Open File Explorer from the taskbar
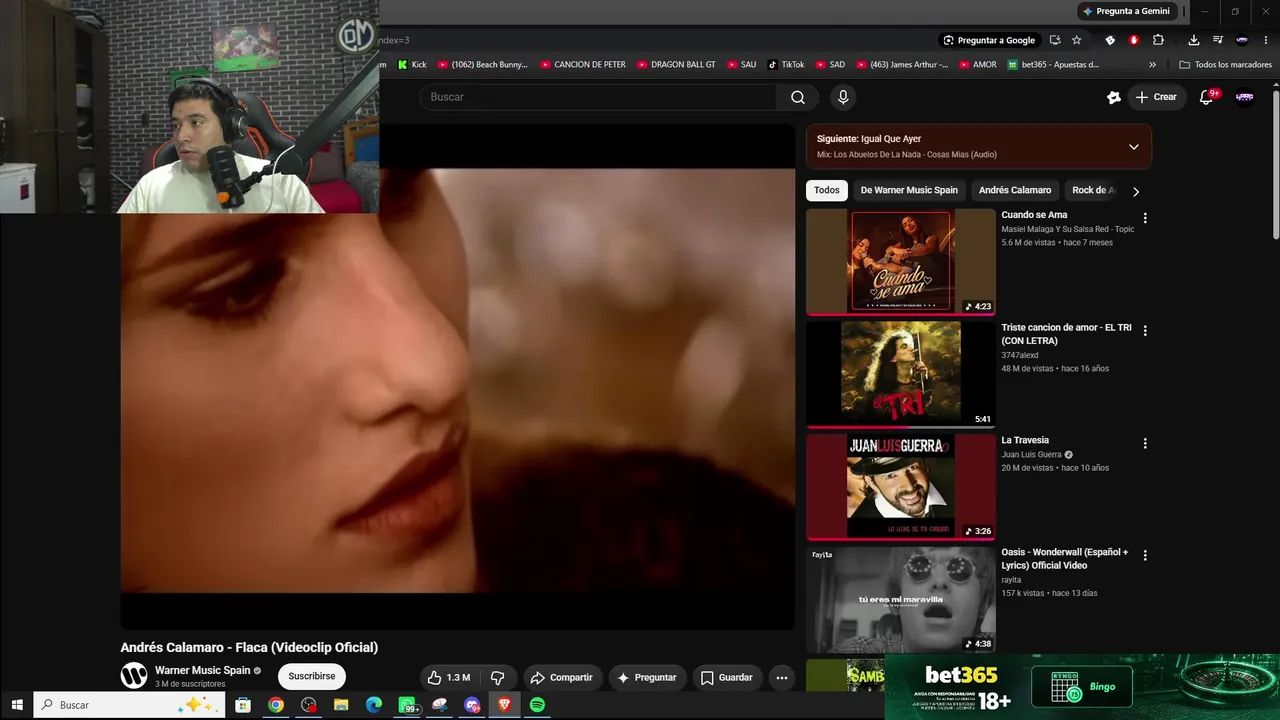This screenshot has height=720, width=1280. pos(341,705)
